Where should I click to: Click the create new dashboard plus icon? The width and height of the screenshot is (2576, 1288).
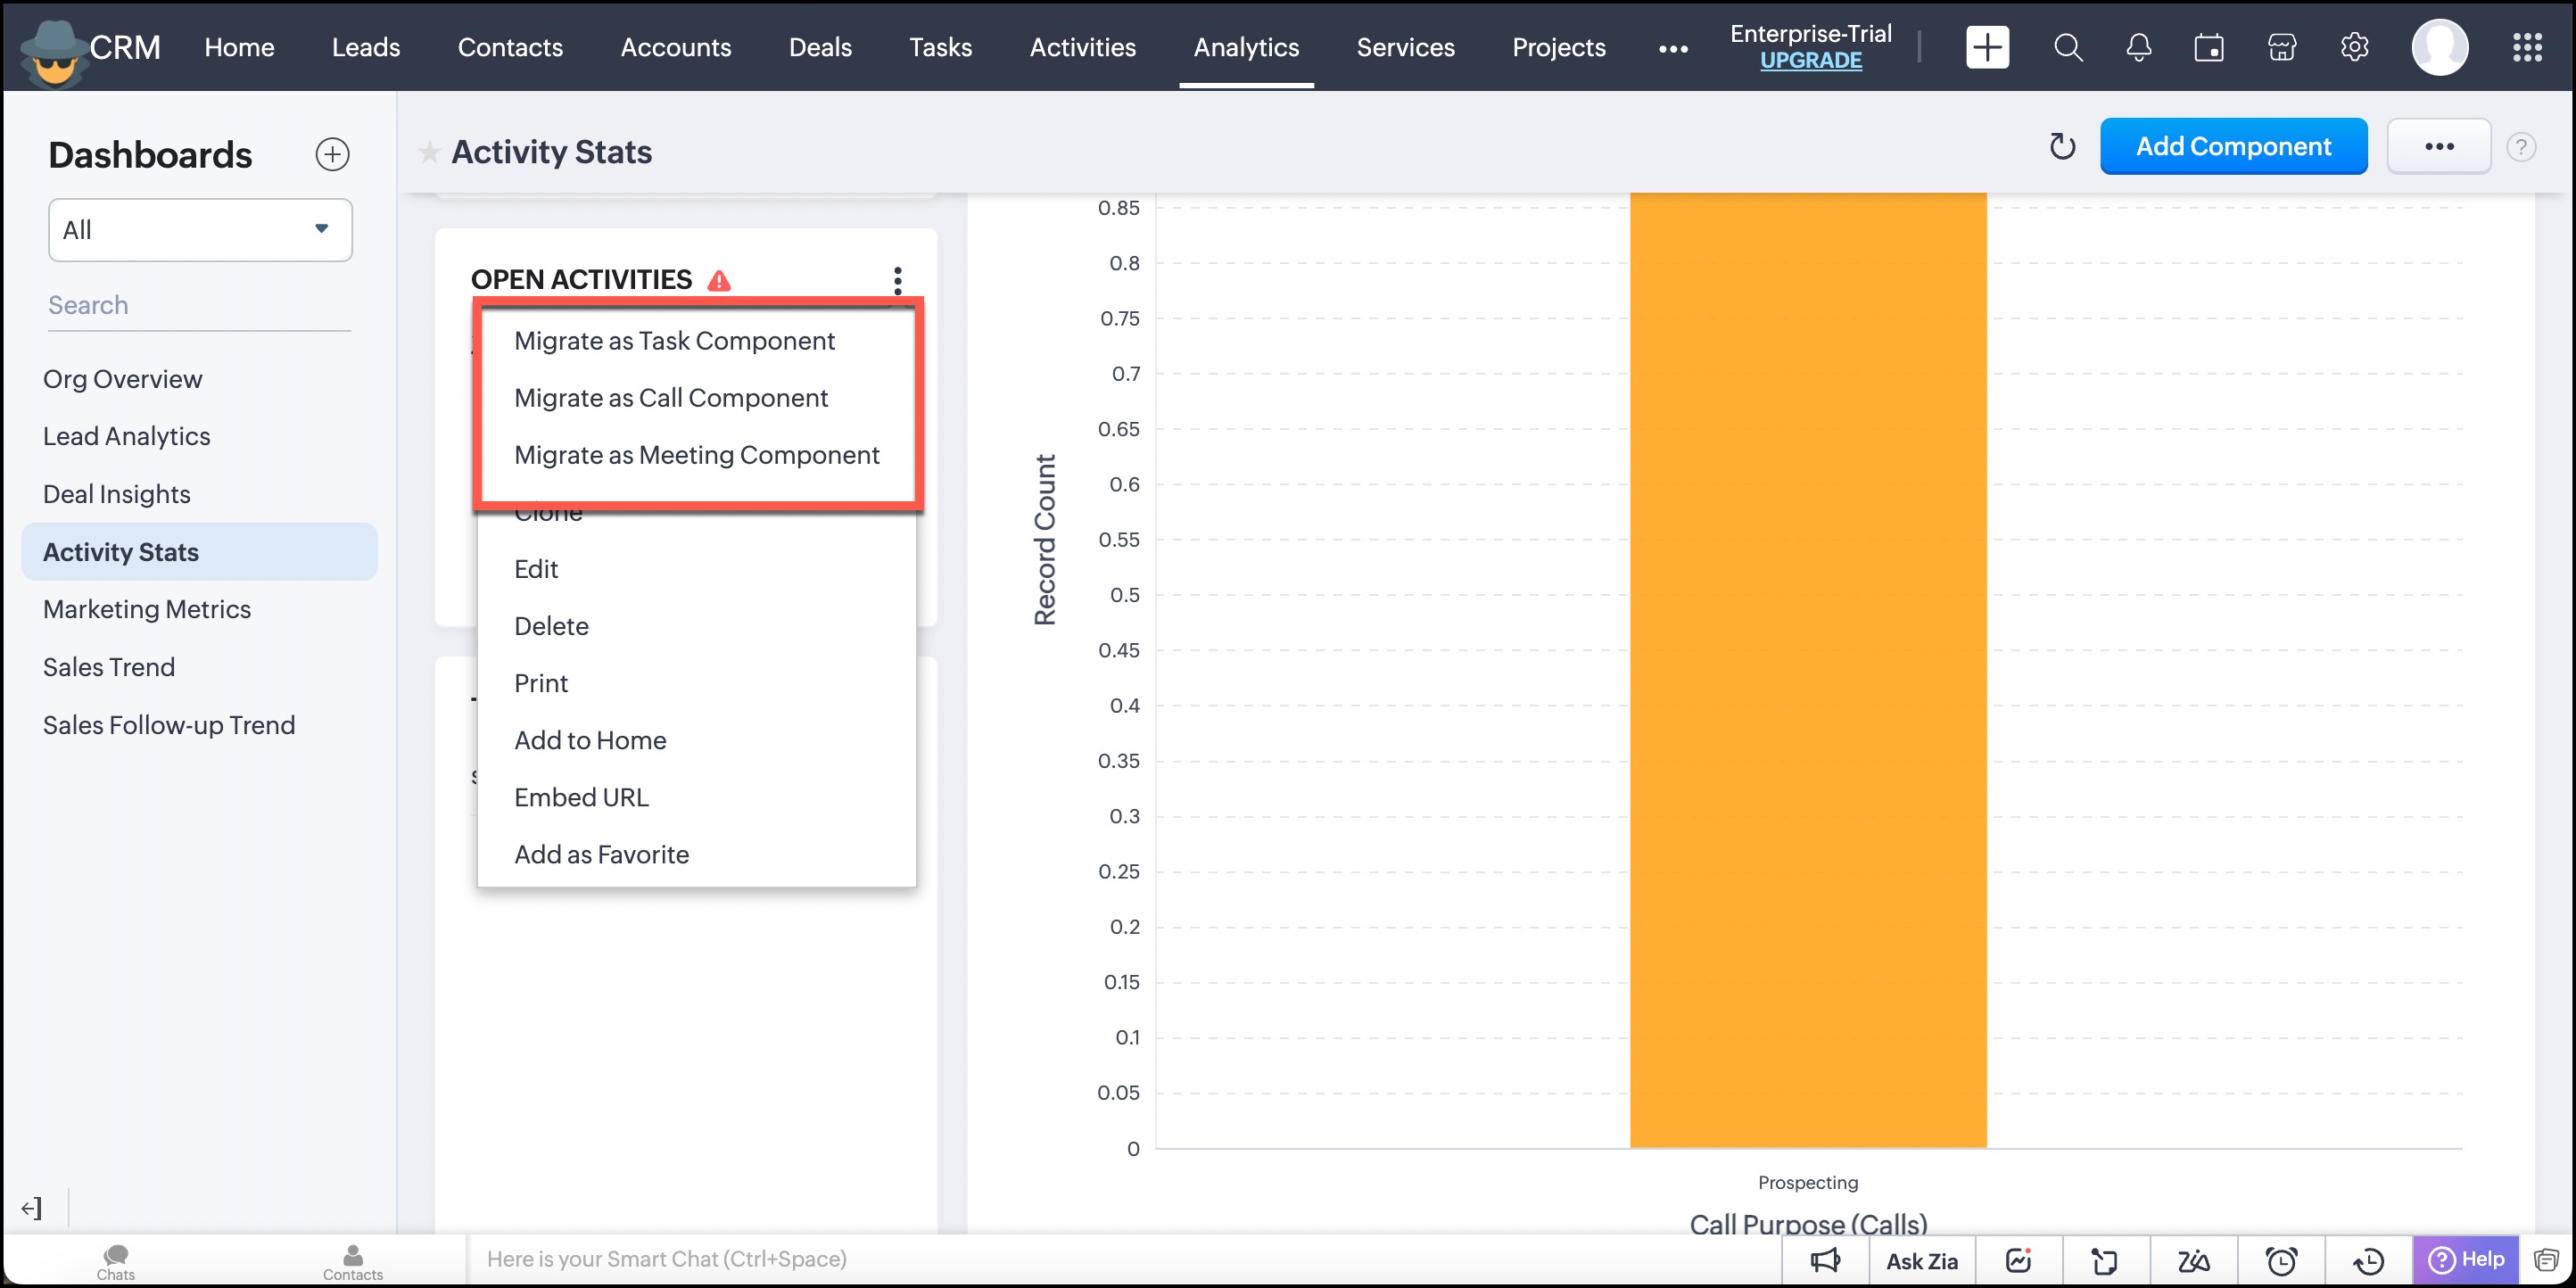pyautogui.click(x=332, y=154)
